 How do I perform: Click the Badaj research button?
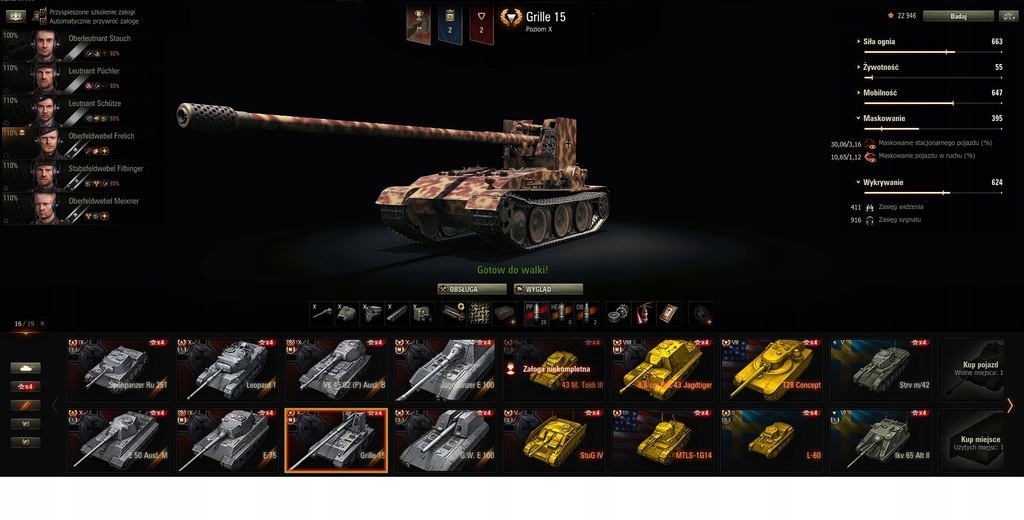coord(958,16)
